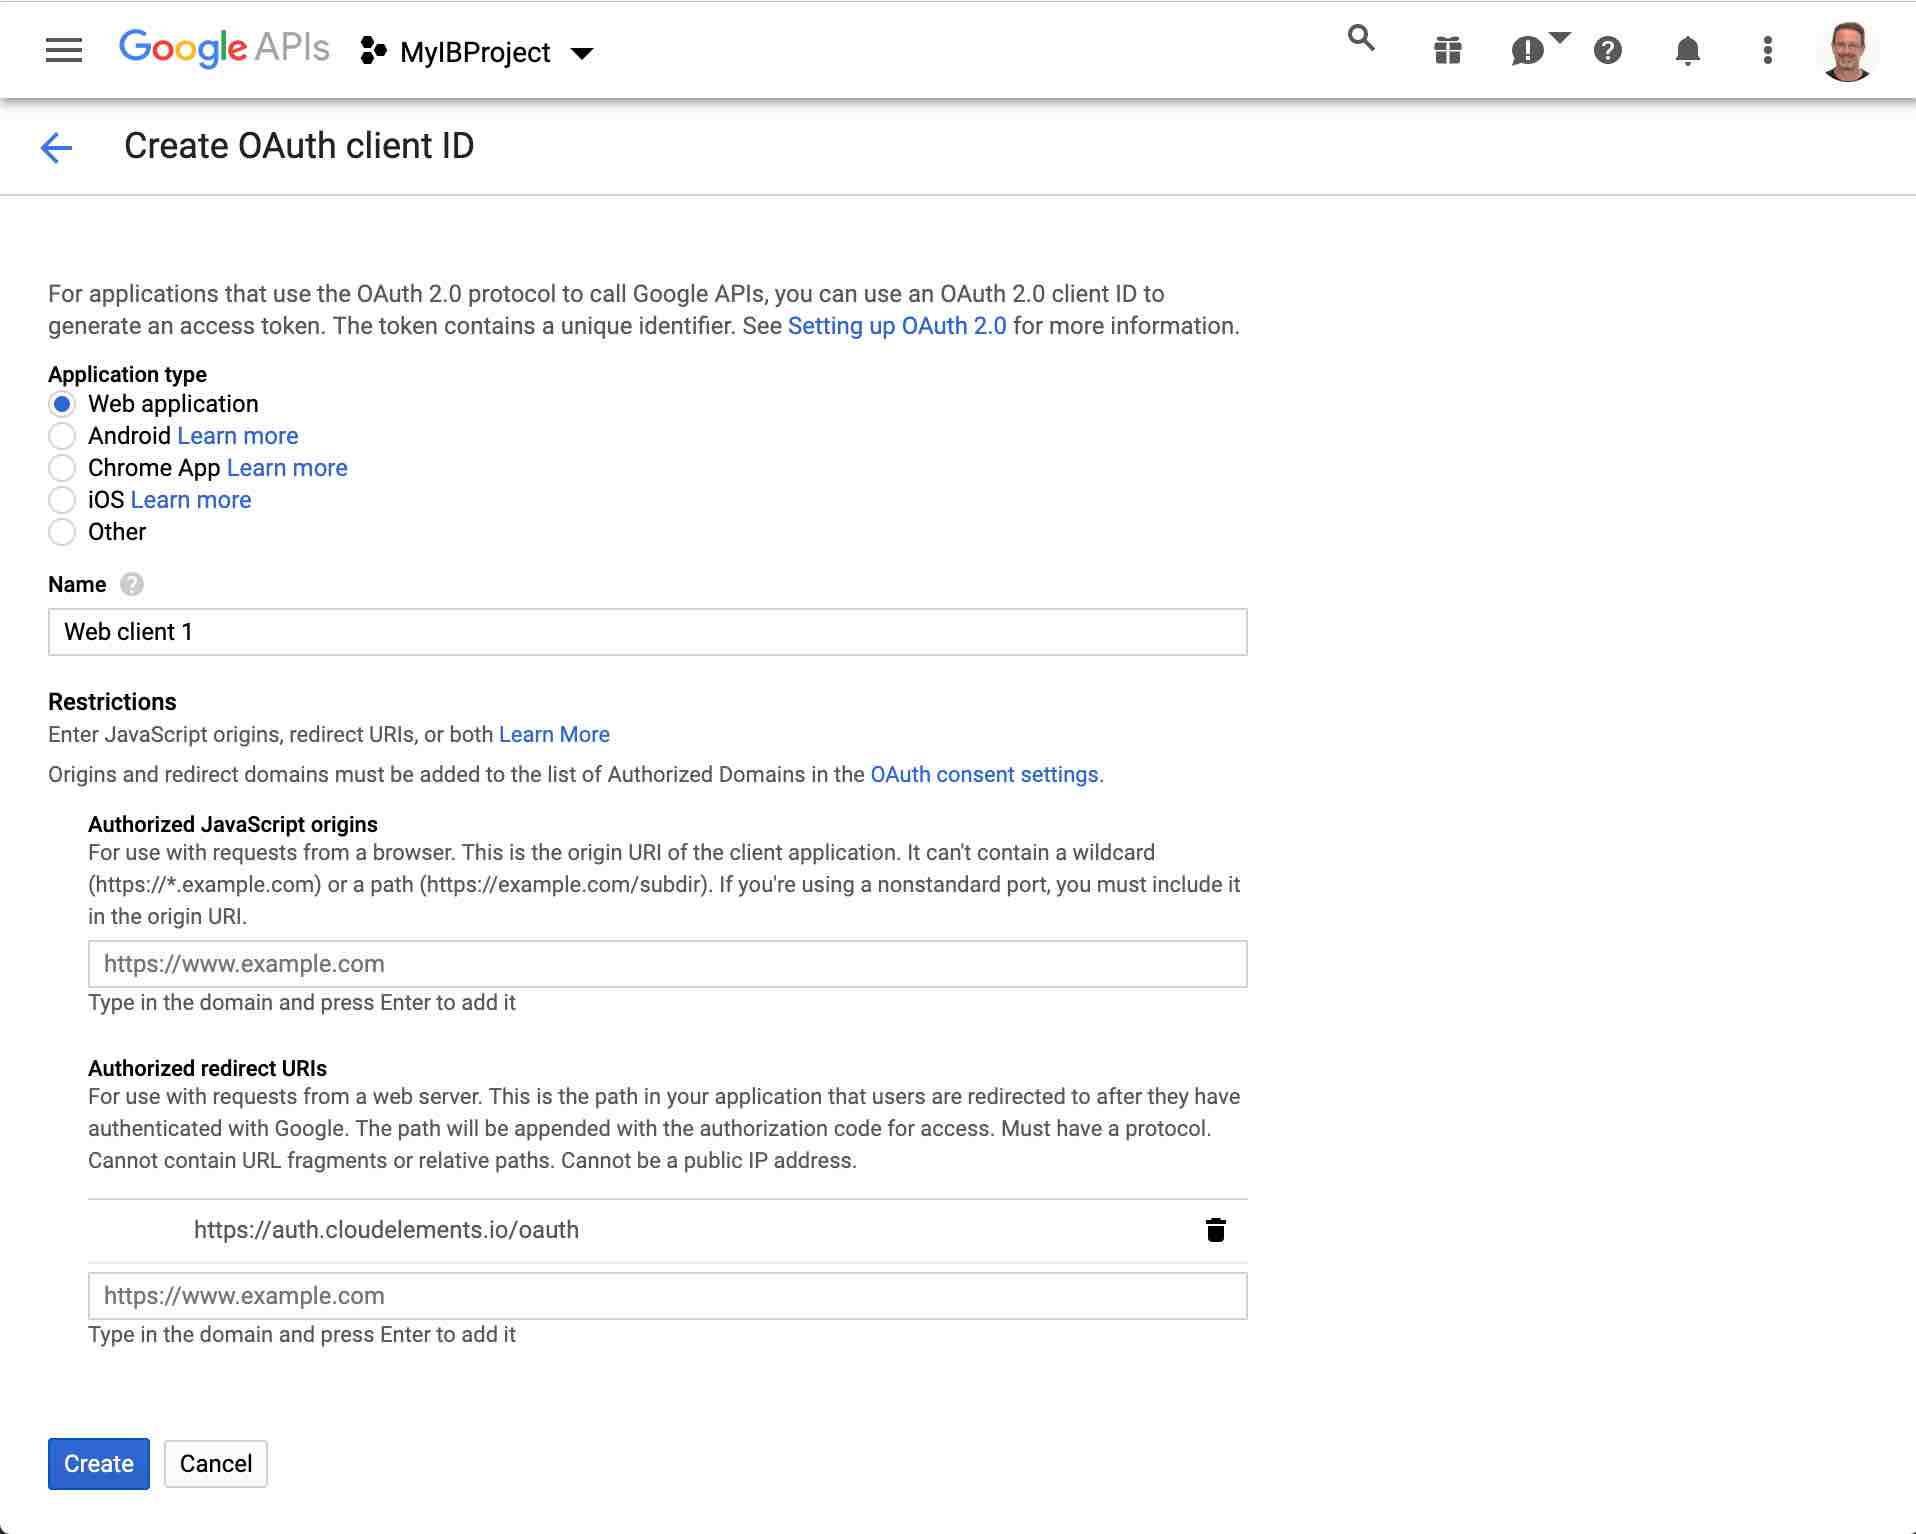Viewport: 1916px width, 1534px height.
Task: Click the project hexagon dots icon
Action: (x=373, y=51)
